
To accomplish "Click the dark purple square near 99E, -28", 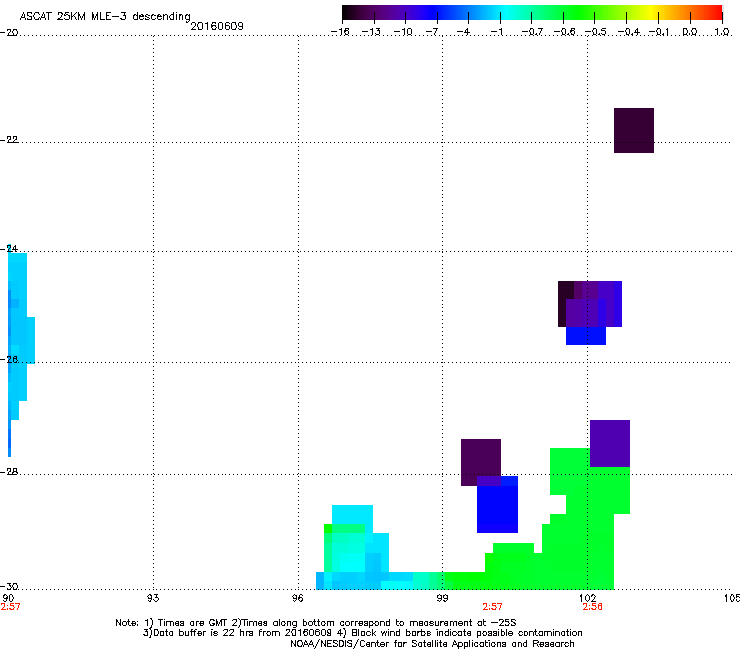I will [481, 462].
